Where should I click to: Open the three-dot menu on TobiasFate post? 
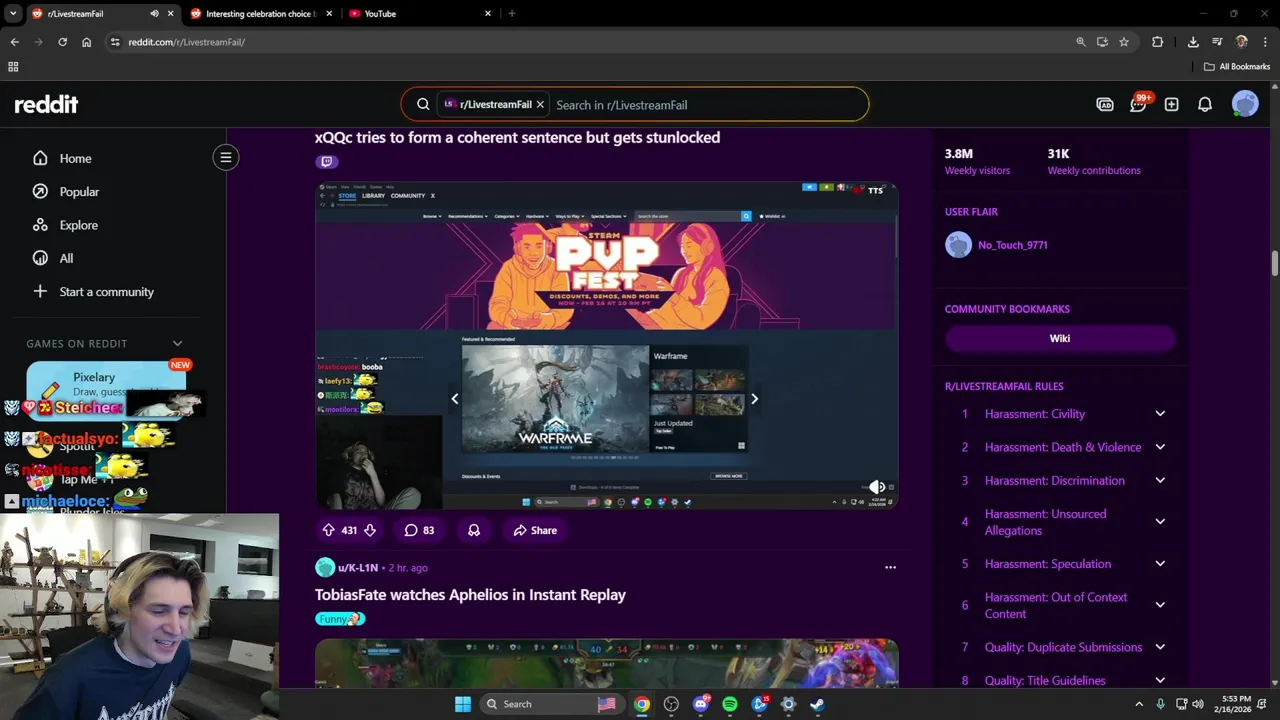tap(890, 567)
